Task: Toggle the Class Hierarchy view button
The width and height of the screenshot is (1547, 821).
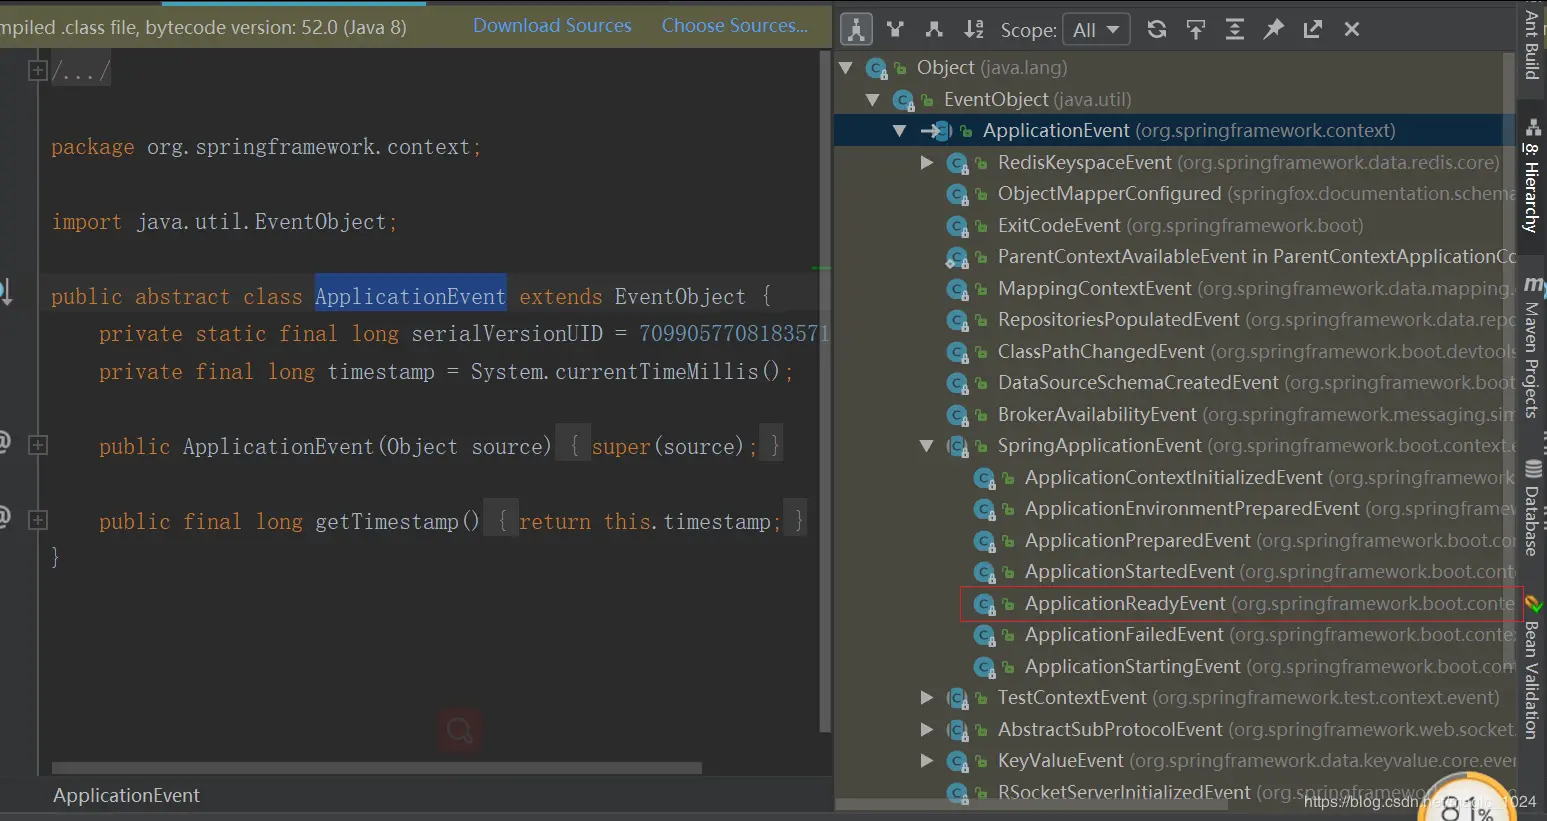Action: pos(856,30)
